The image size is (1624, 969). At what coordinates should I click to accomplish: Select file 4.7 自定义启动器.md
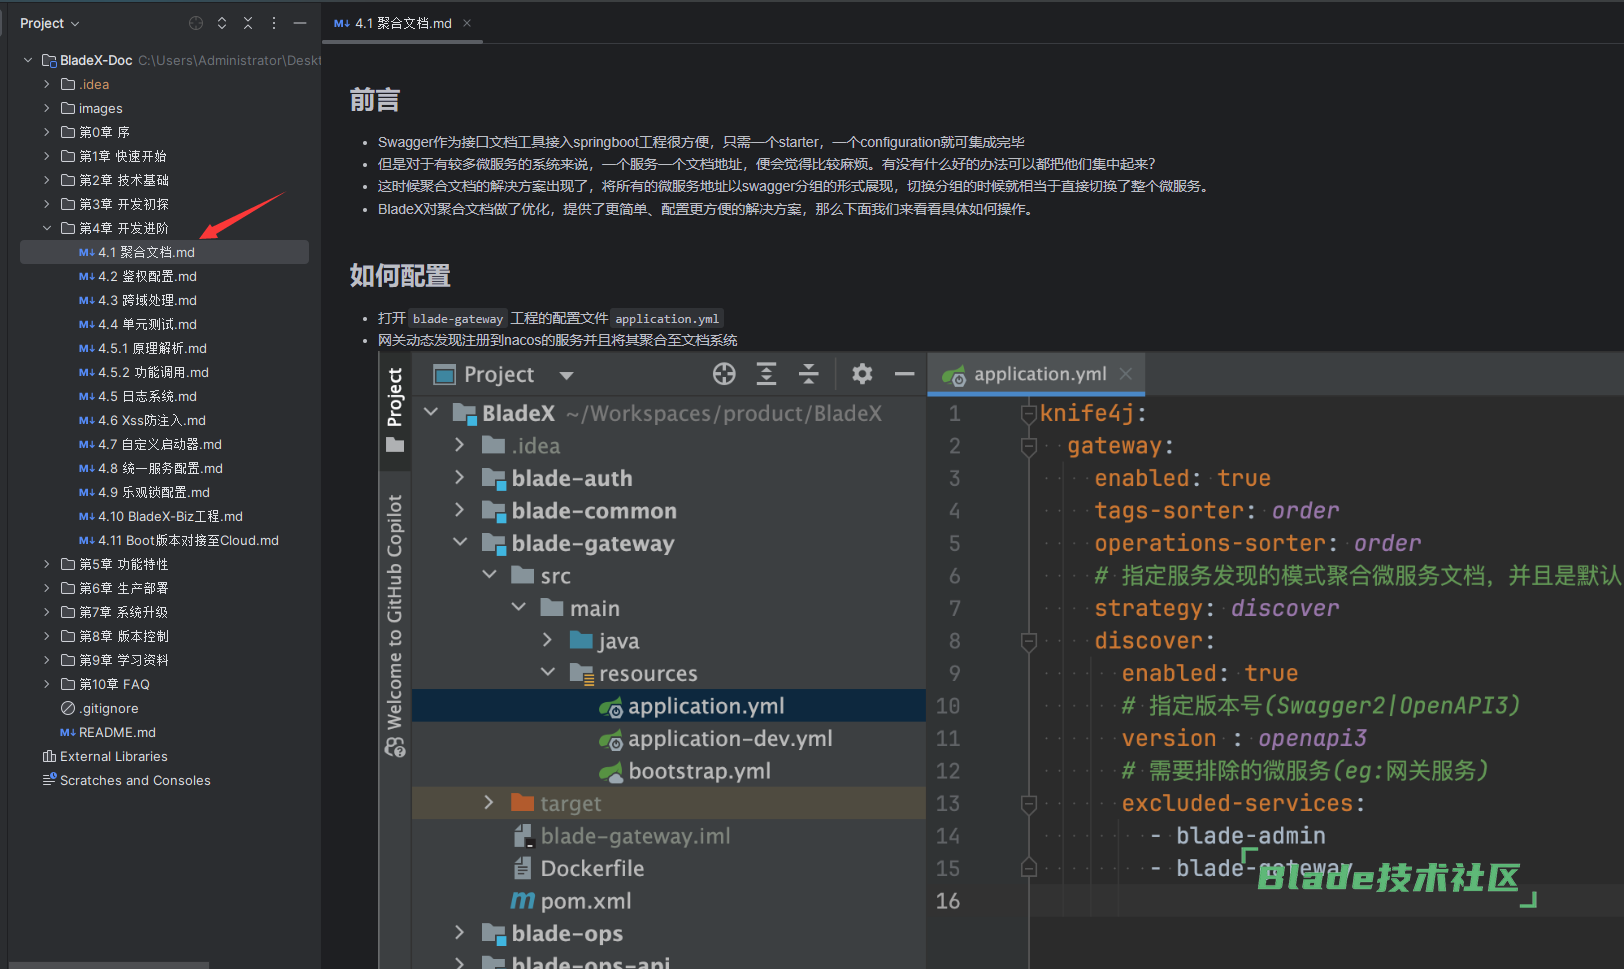[160, 444]
